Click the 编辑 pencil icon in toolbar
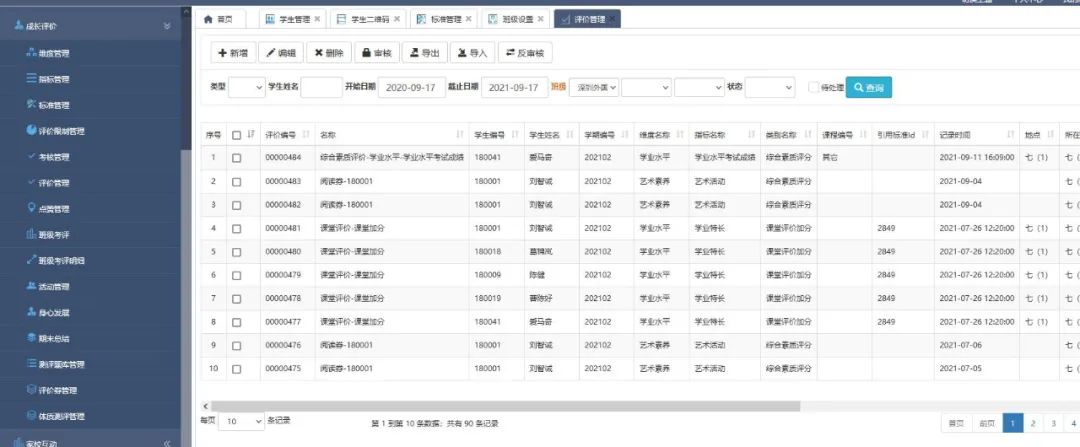Image resolution: width=1080 pixels, height=447 pixels. point(281,53)
